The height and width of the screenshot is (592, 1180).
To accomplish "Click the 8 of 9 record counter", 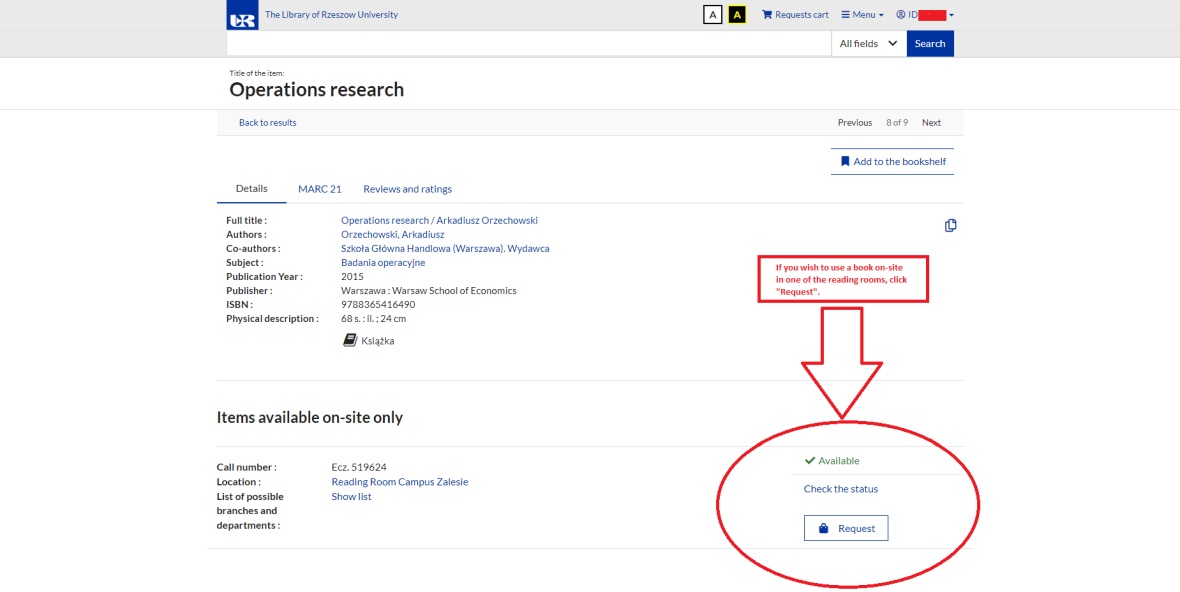I will (x=897, y=123).
